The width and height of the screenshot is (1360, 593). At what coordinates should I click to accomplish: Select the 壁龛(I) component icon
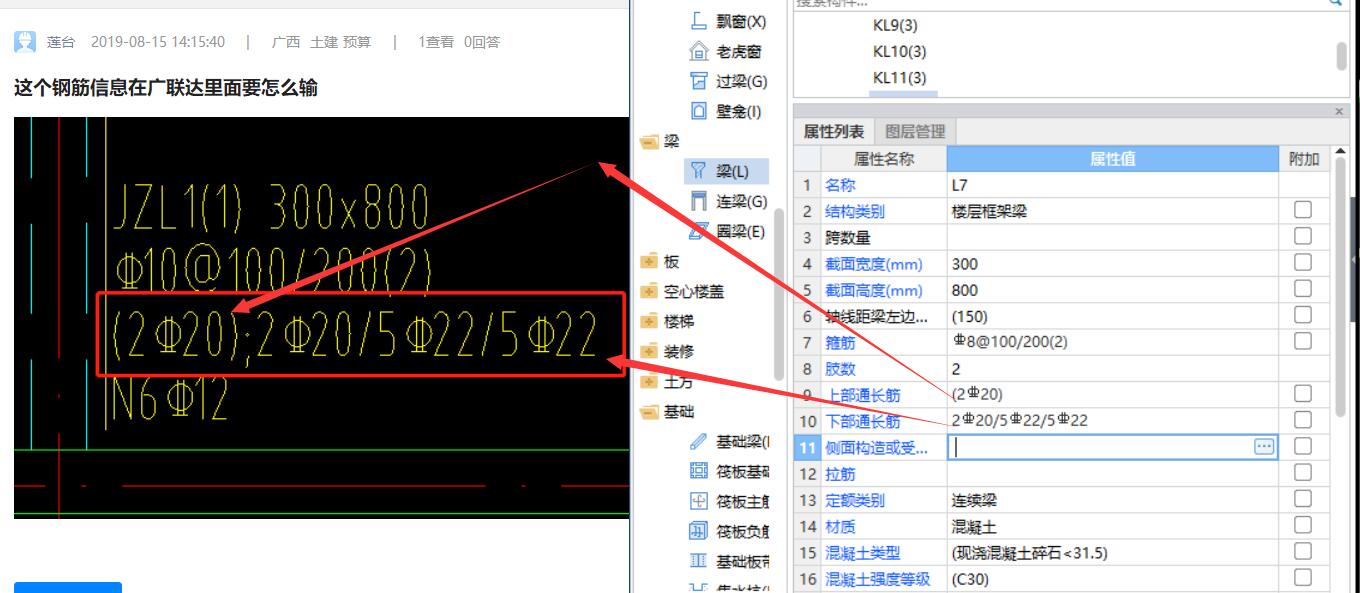pyautogui.click(x=699, y=111)
